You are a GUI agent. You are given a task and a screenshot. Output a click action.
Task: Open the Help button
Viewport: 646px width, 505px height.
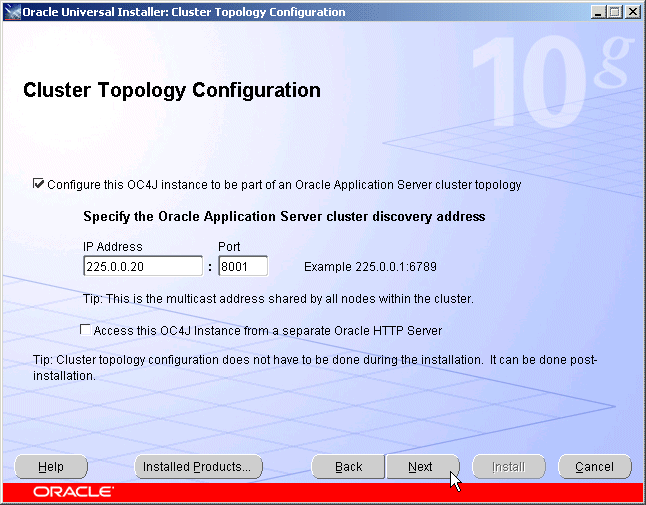click(51, 467)
